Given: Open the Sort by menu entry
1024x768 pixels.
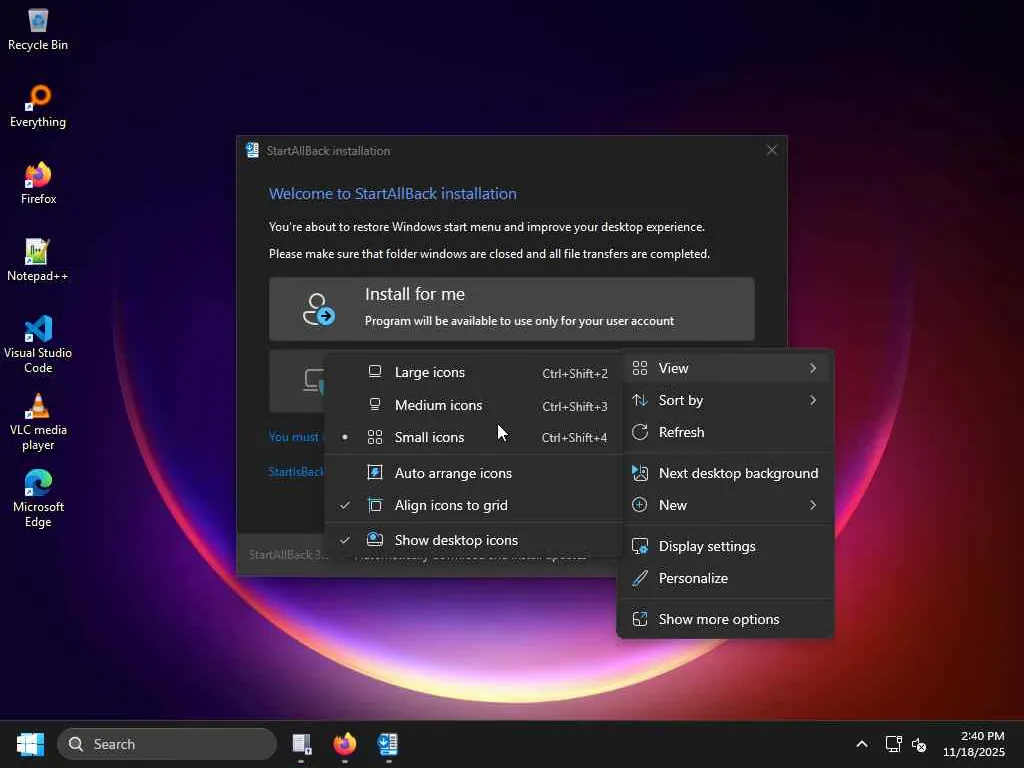Looking at the screenshot, I should pos(725,400).
